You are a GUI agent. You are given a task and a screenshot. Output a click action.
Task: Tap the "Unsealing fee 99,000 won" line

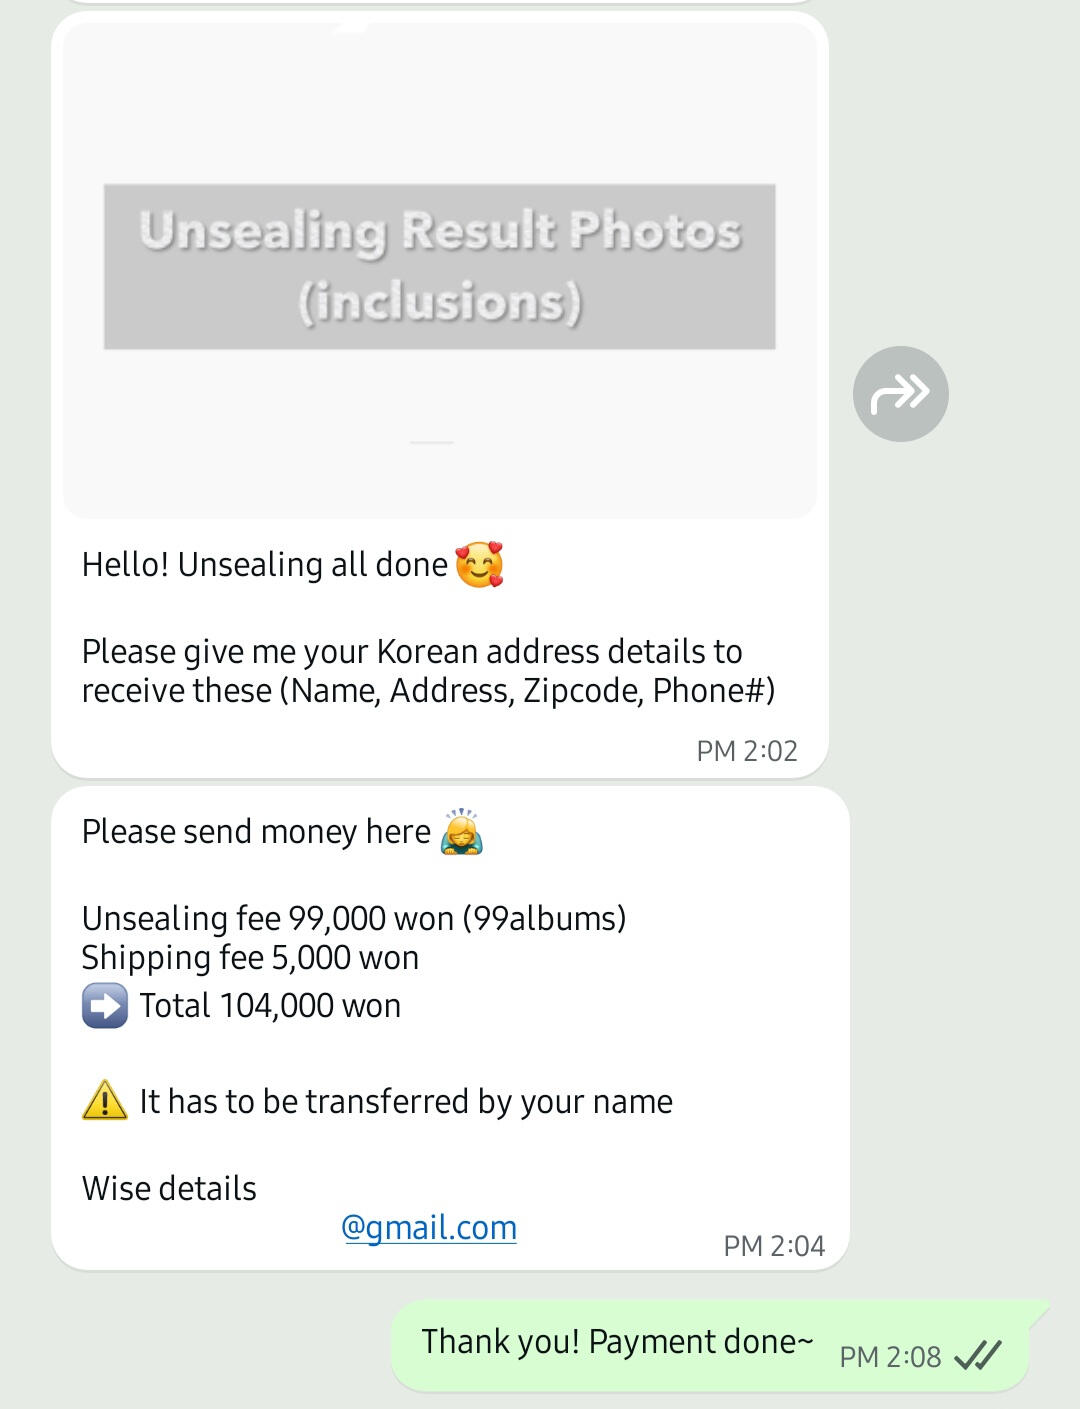pyautogui.click(x=354, y=918)
